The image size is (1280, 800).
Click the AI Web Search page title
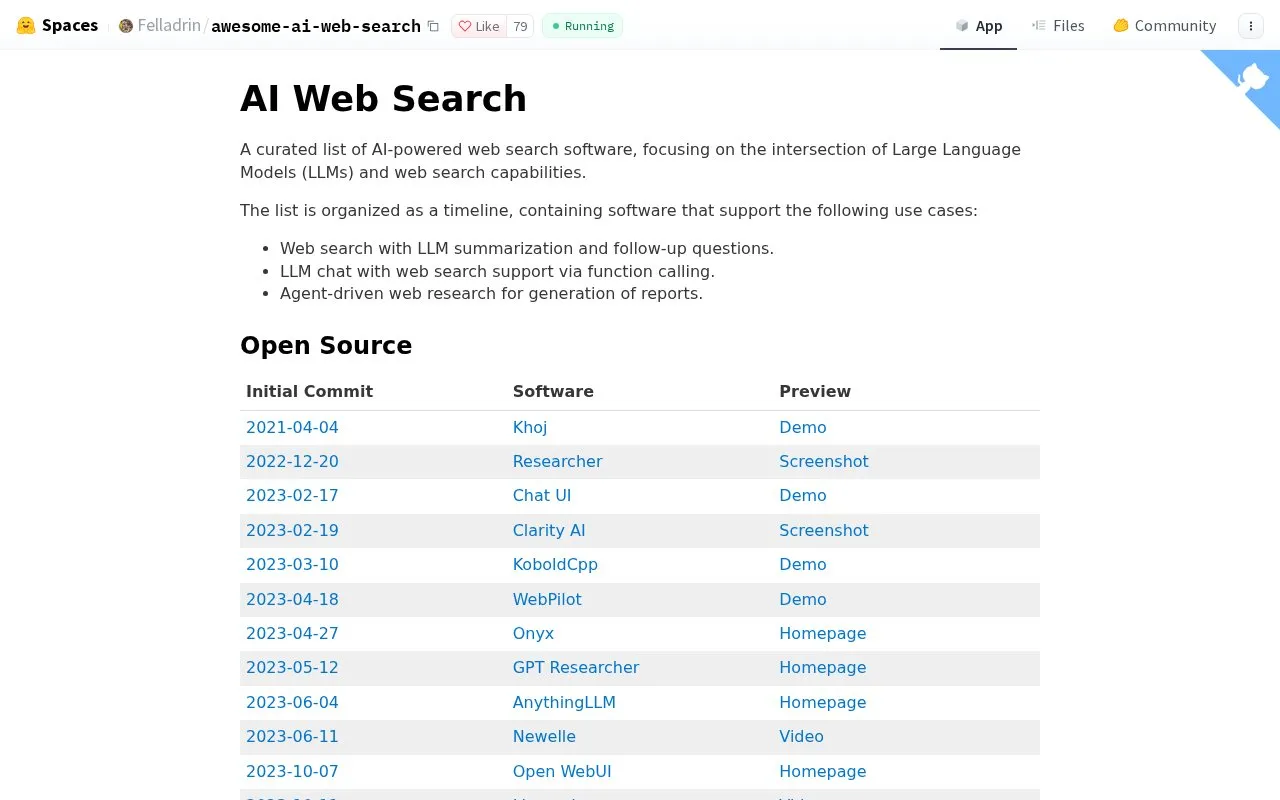[x=383, y=98]
